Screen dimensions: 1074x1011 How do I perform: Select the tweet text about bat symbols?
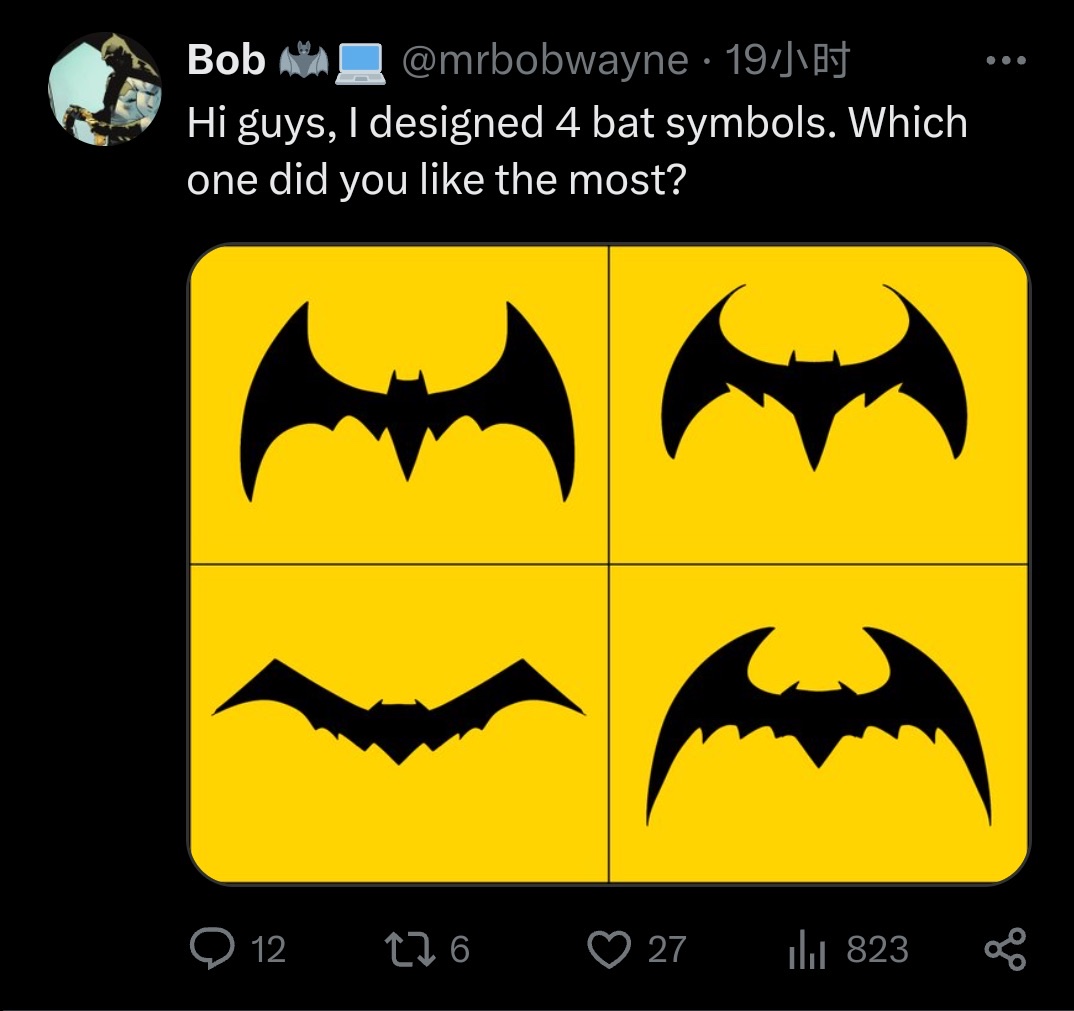tap(577, 151)
